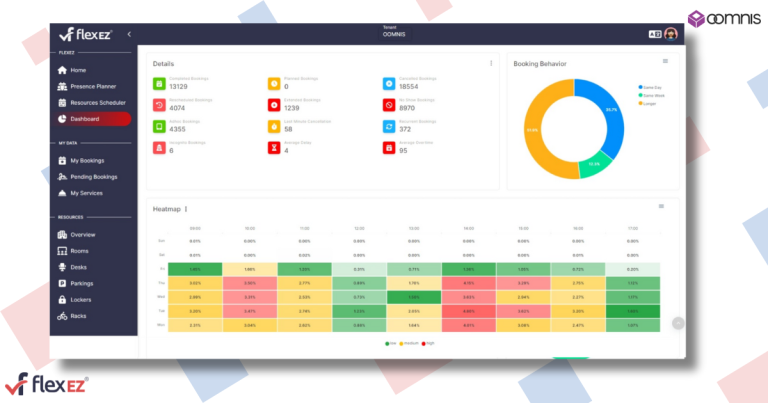
Task: Open the Heatmap chart hamburger menu
Action: tap(661, 206)
